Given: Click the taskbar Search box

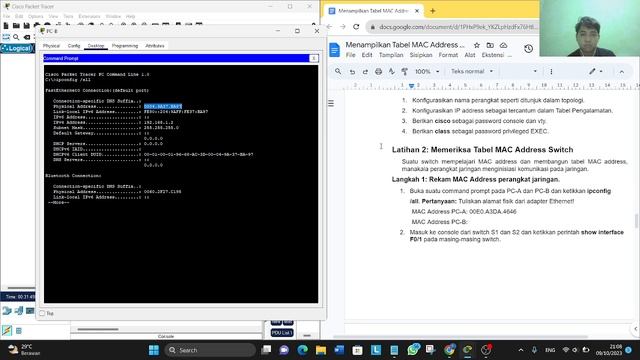Looking at the screenshot, I should coord(210,350).
